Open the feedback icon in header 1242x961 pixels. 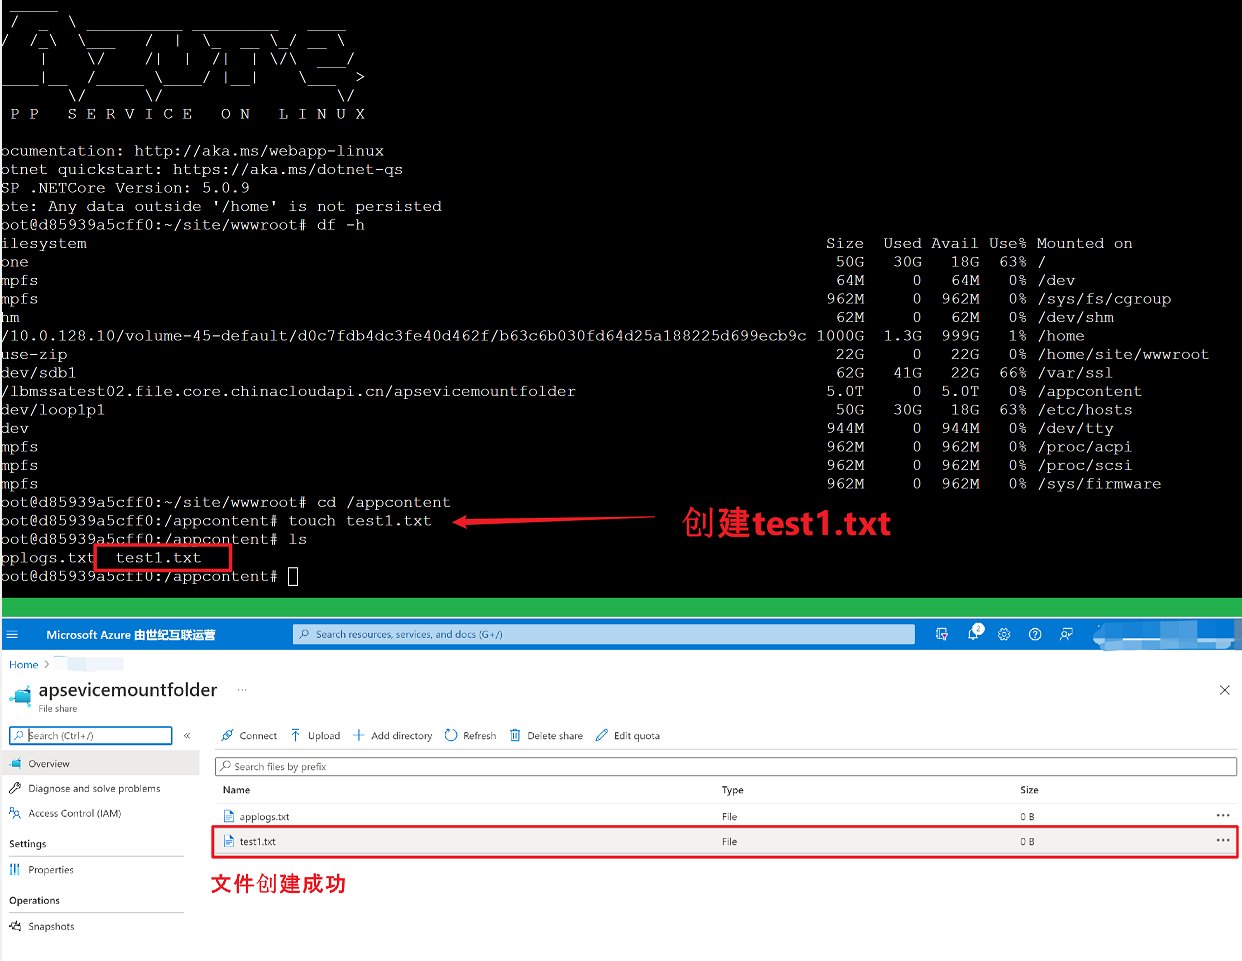pos(1066,634)
